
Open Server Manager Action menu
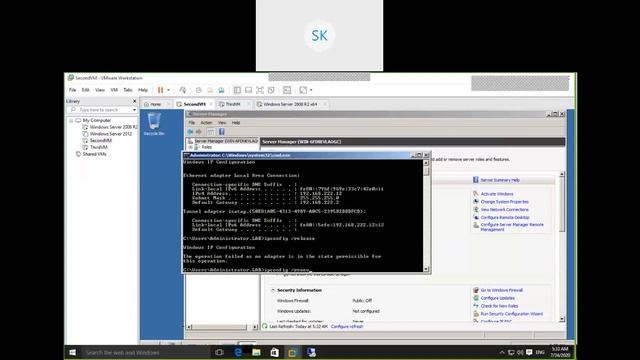(206, 123)
